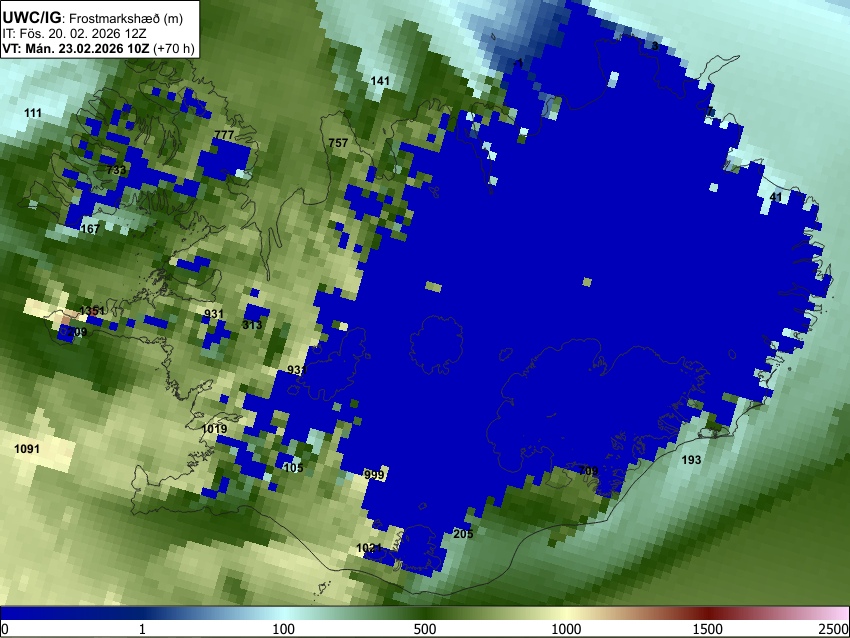
Task: Select the 777 freezing level label
Action: tap(224, 135)
